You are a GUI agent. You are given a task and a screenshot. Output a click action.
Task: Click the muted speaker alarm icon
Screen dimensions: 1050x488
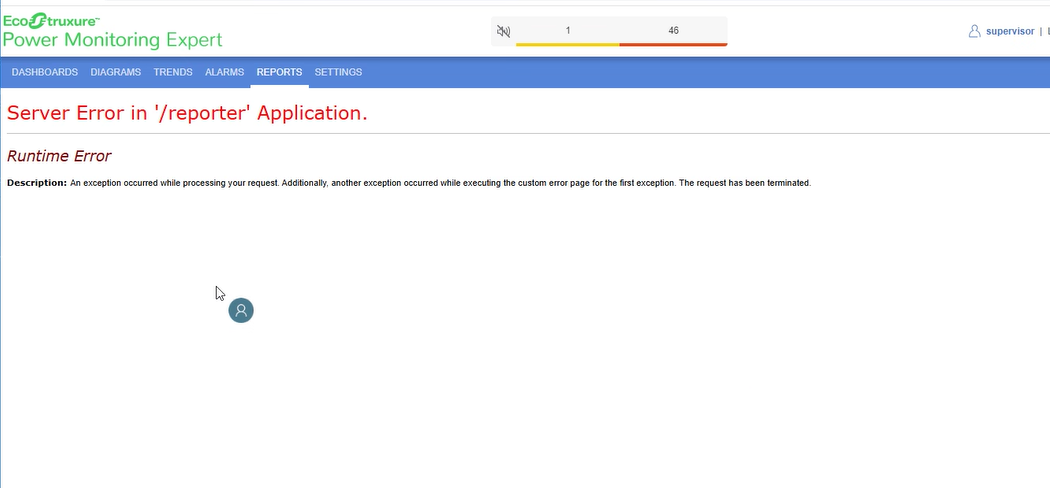pos(504,31)
